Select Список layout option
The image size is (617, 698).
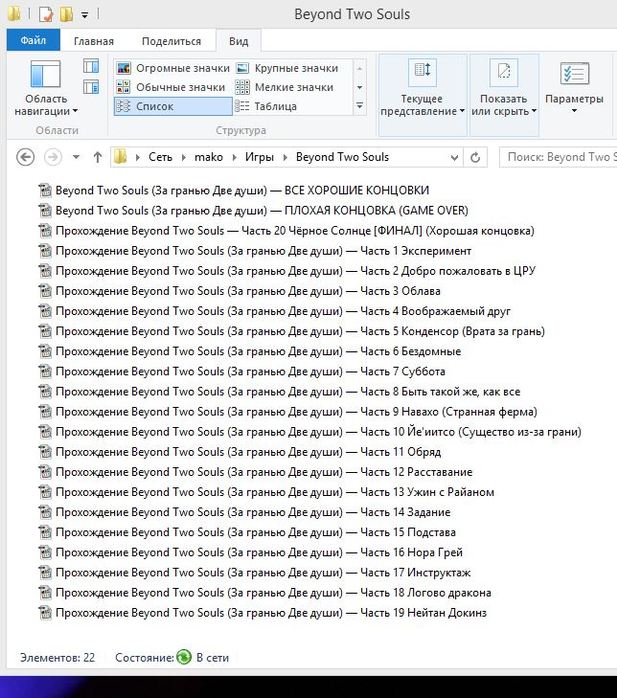(x=173, y=106)
